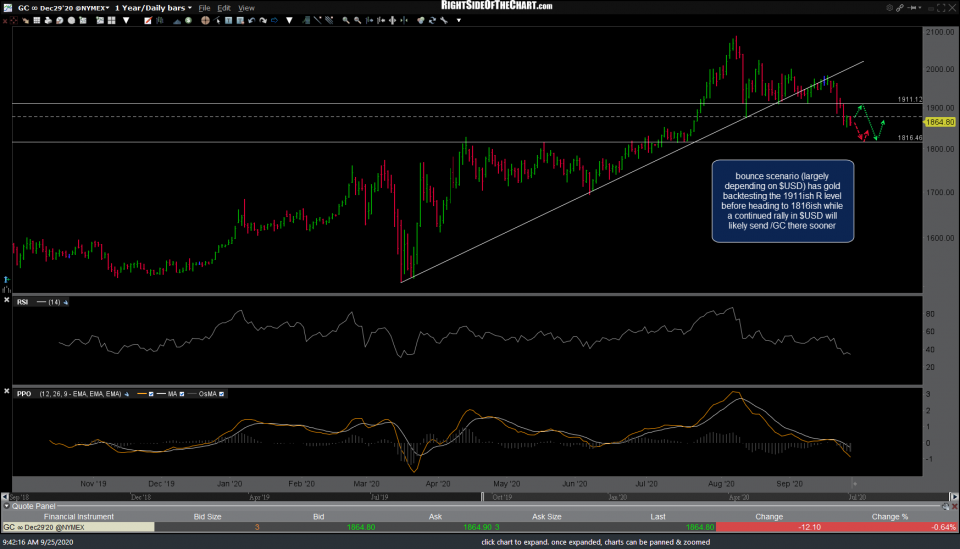Select the parallel lines channel tool

click(329, 20)
